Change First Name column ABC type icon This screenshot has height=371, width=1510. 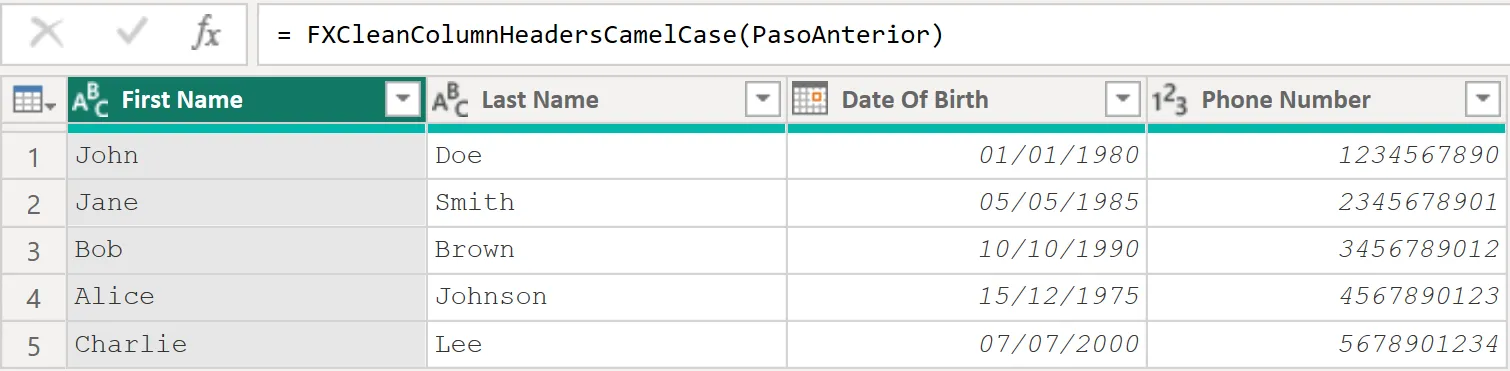(x=91, y=100)
